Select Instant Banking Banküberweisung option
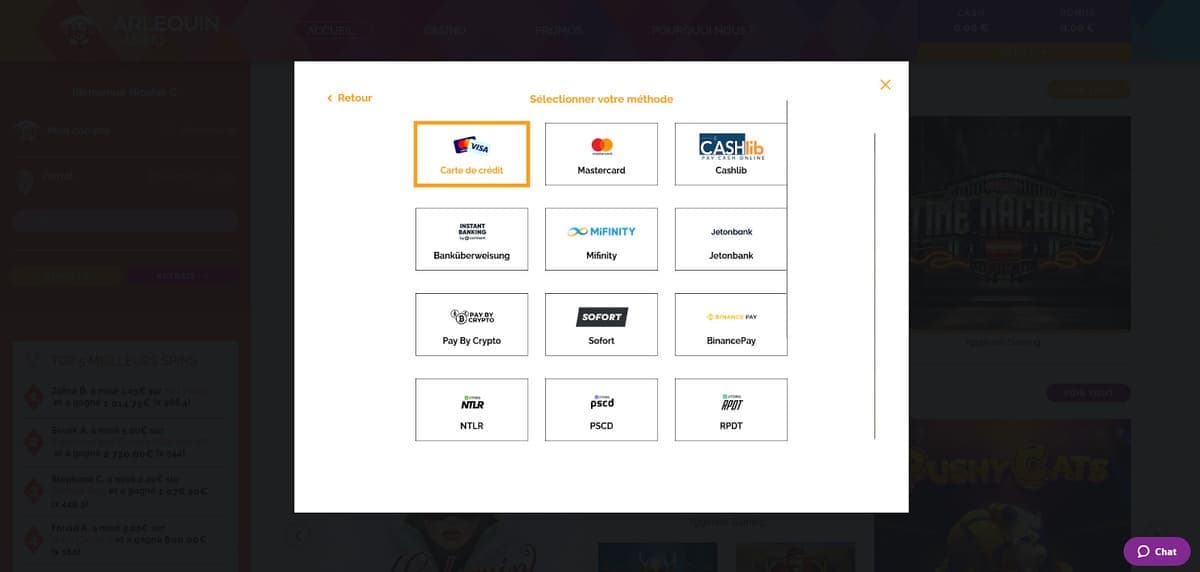This screenshot has height=572, width=1200. tap(471, 239)
